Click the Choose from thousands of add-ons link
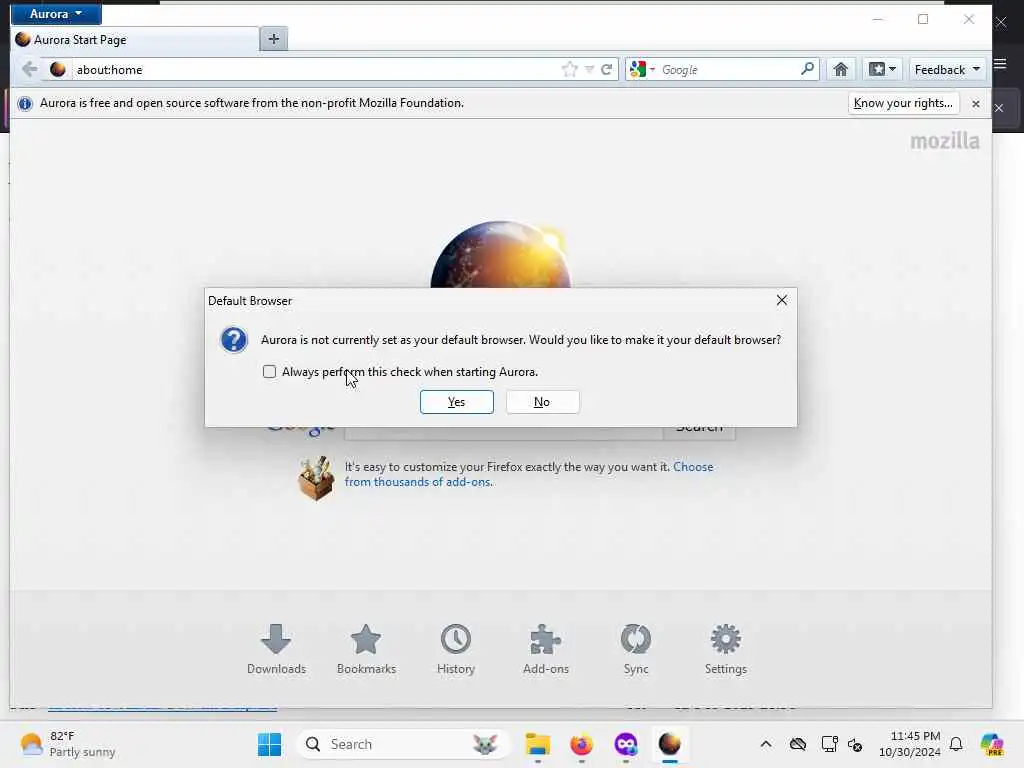Viewport: 1024px width, 768px height. point(529,475)
